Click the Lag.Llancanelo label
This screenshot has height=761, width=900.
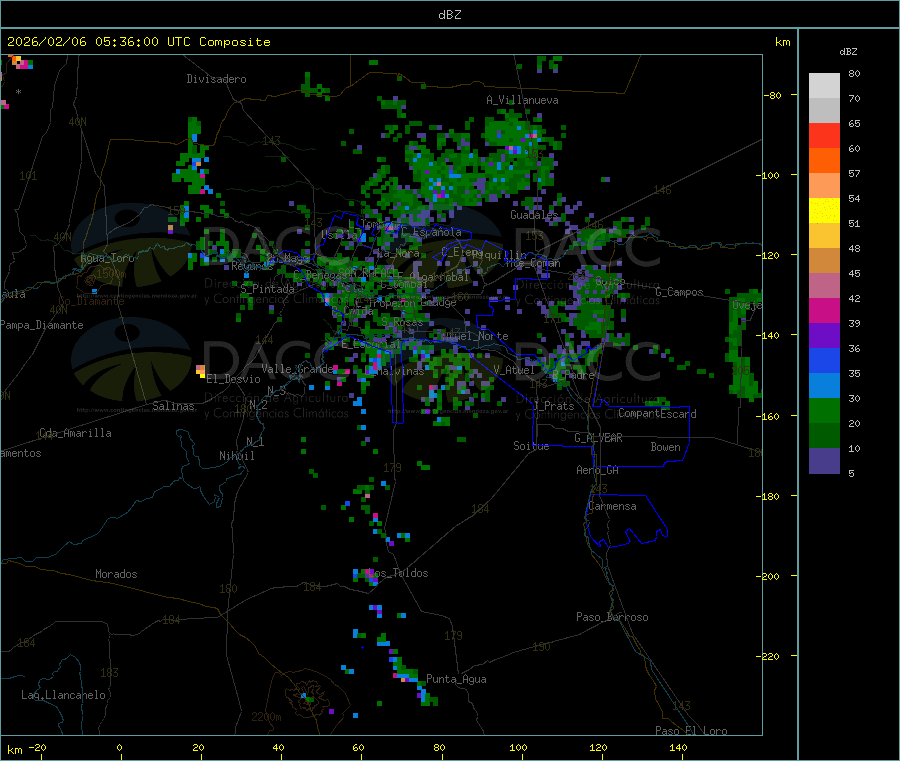64,695
